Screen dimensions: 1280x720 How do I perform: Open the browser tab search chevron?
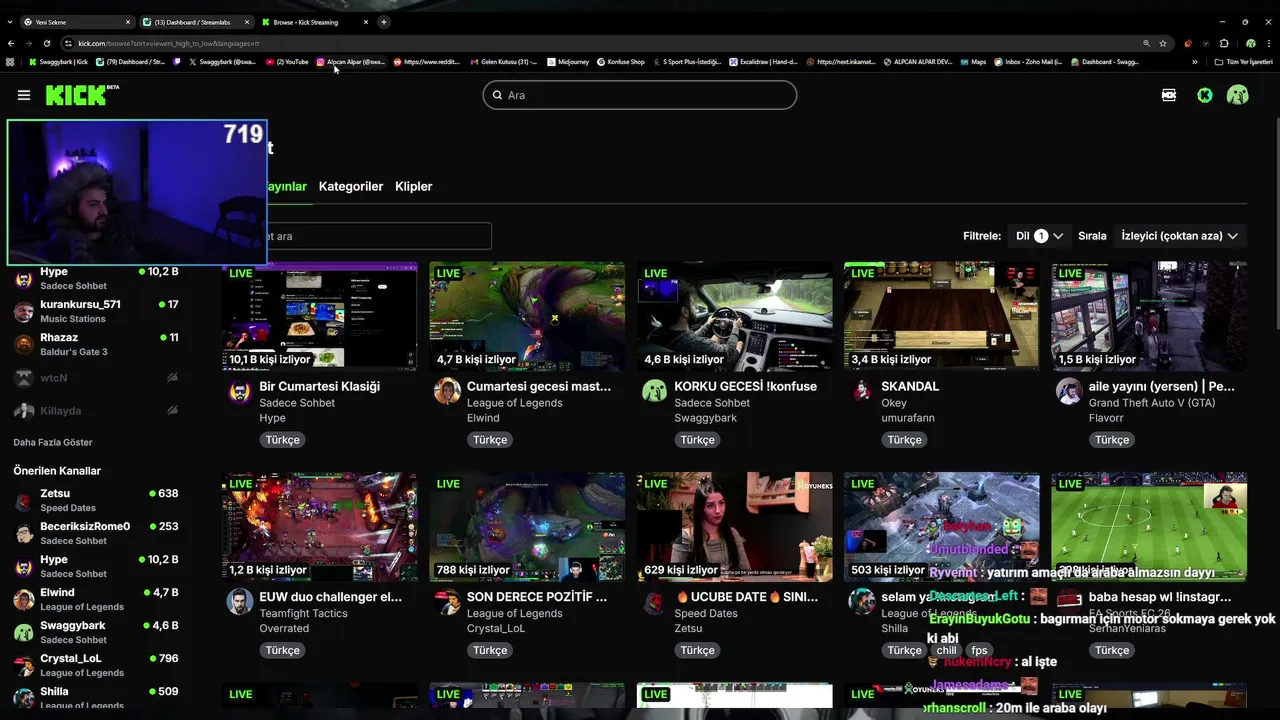(11, 22)
